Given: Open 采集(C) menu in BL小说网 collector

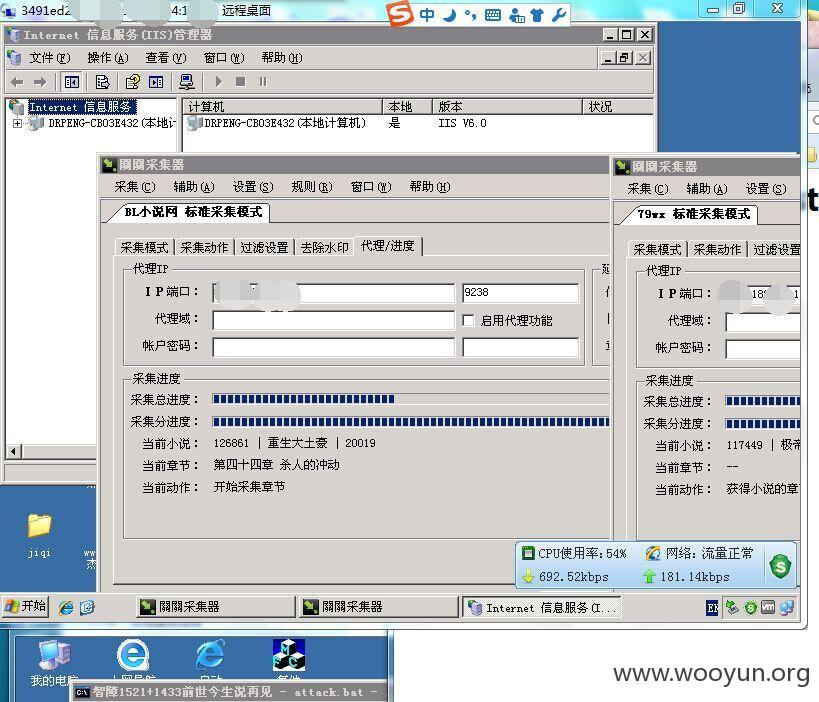Looking at the screenshot, I should click(x=135, y=187).
